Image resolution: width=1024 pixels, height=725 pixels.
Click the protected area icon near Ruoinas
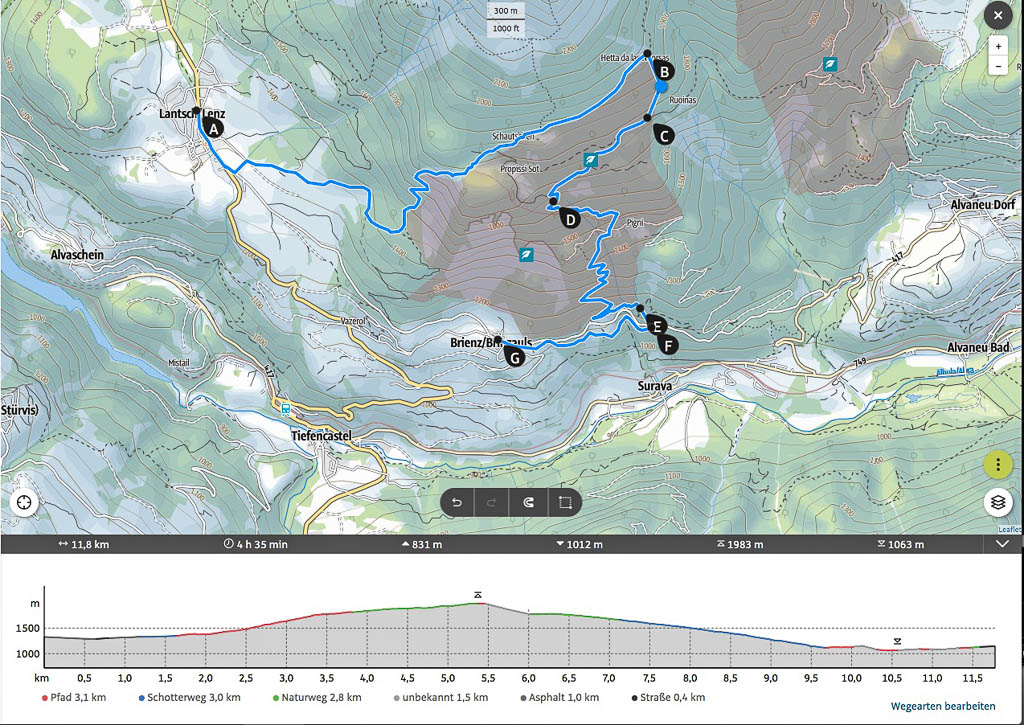[x=829, y=64]
